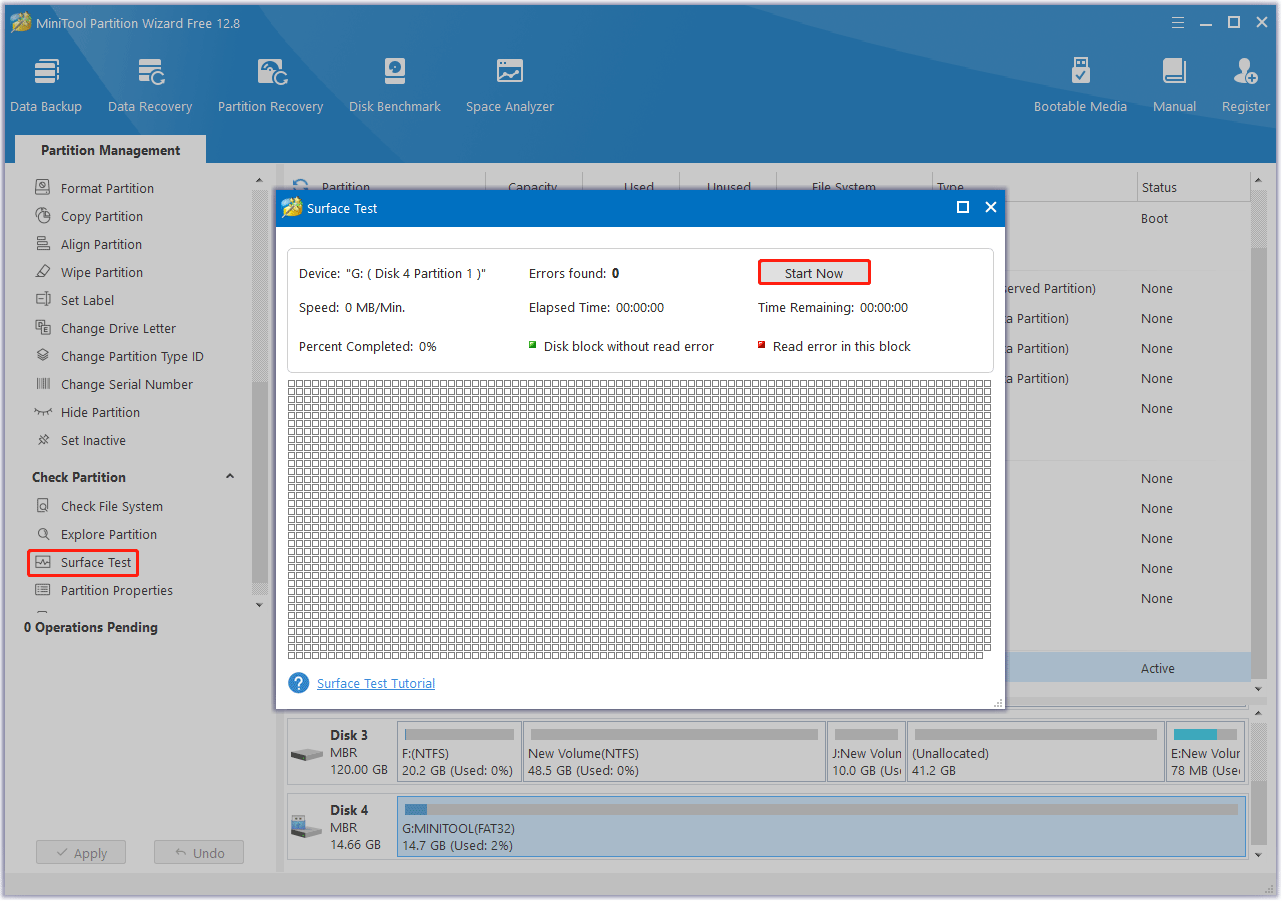Select F:(NTFS) partition on Disk 3
Viewport: 1282px width, 901px height.
tap(459, 751)
